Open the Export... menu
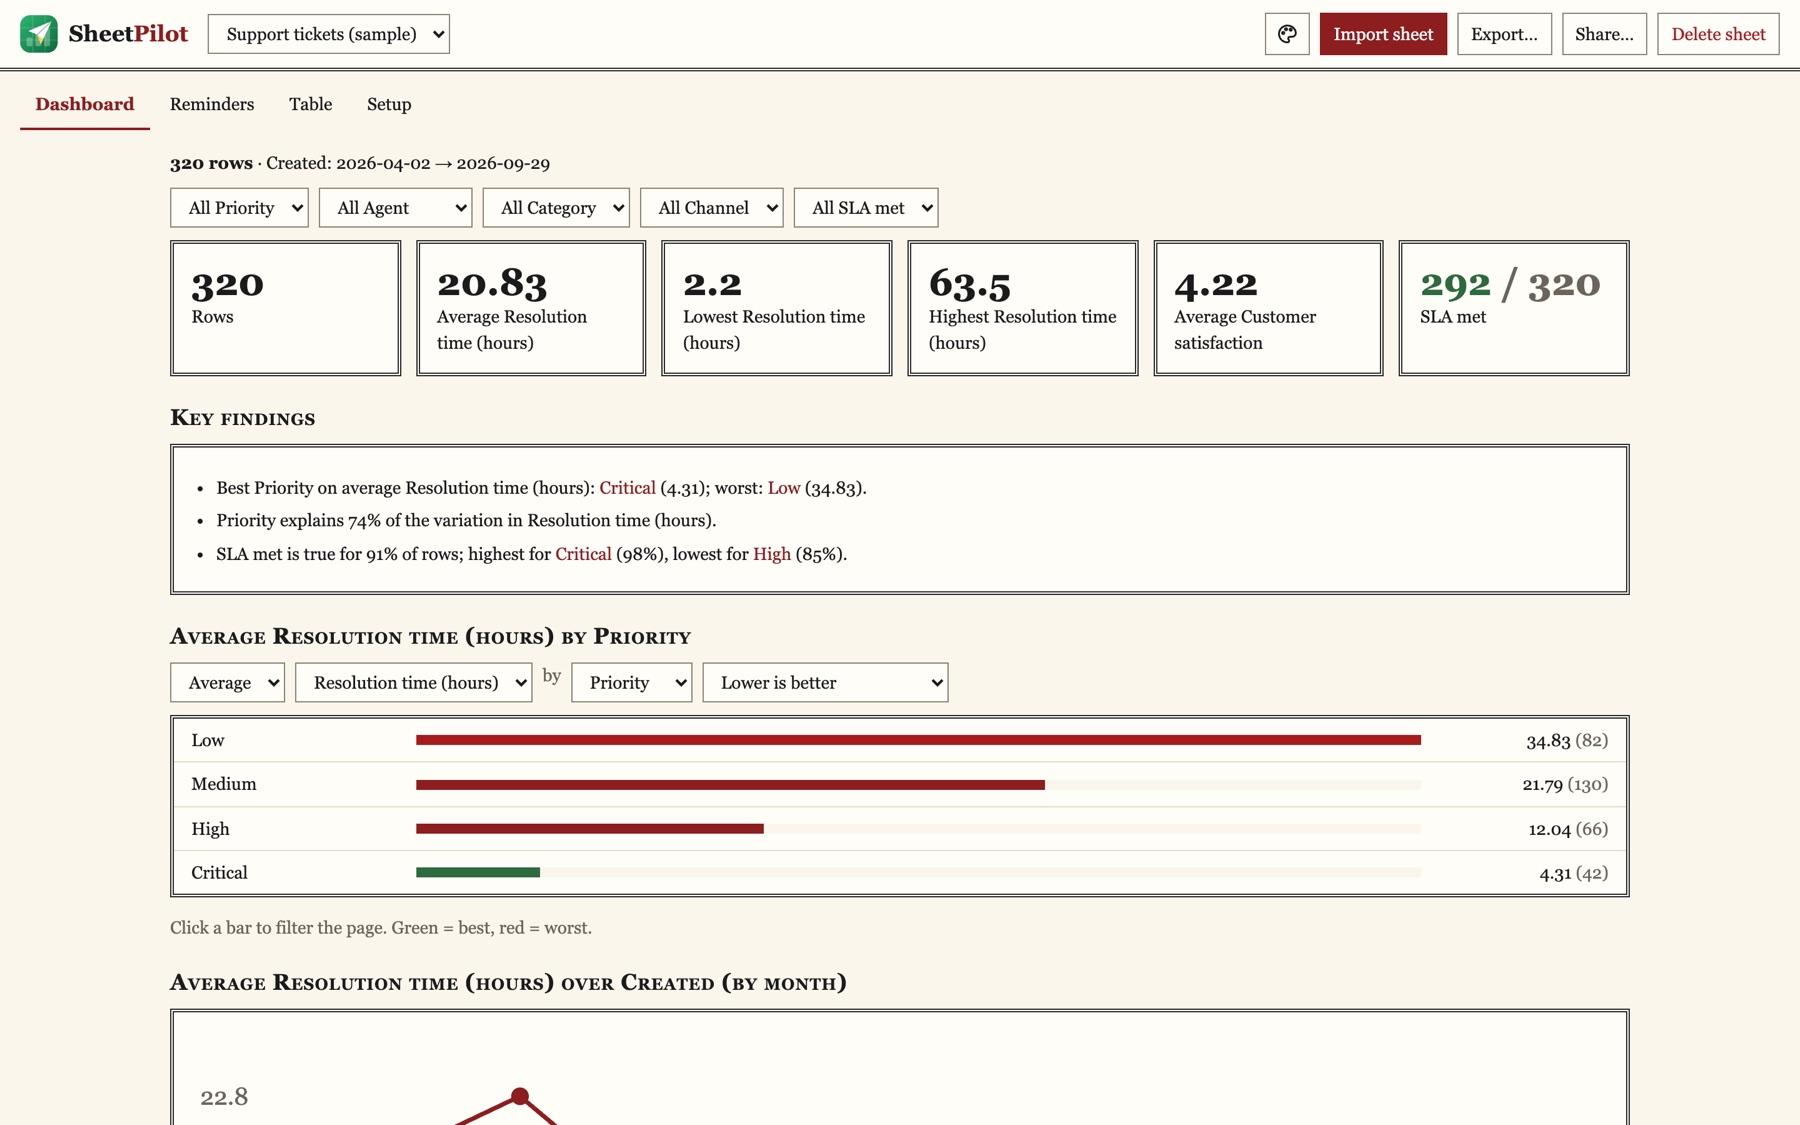 point(1504,34)
